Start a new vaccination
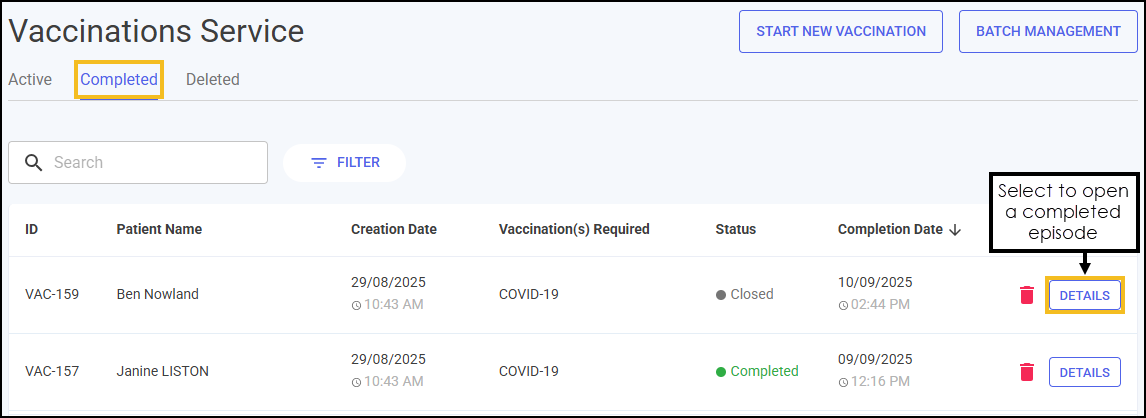The height and width of the screenshot is (418, 1146). click(841, 31)
